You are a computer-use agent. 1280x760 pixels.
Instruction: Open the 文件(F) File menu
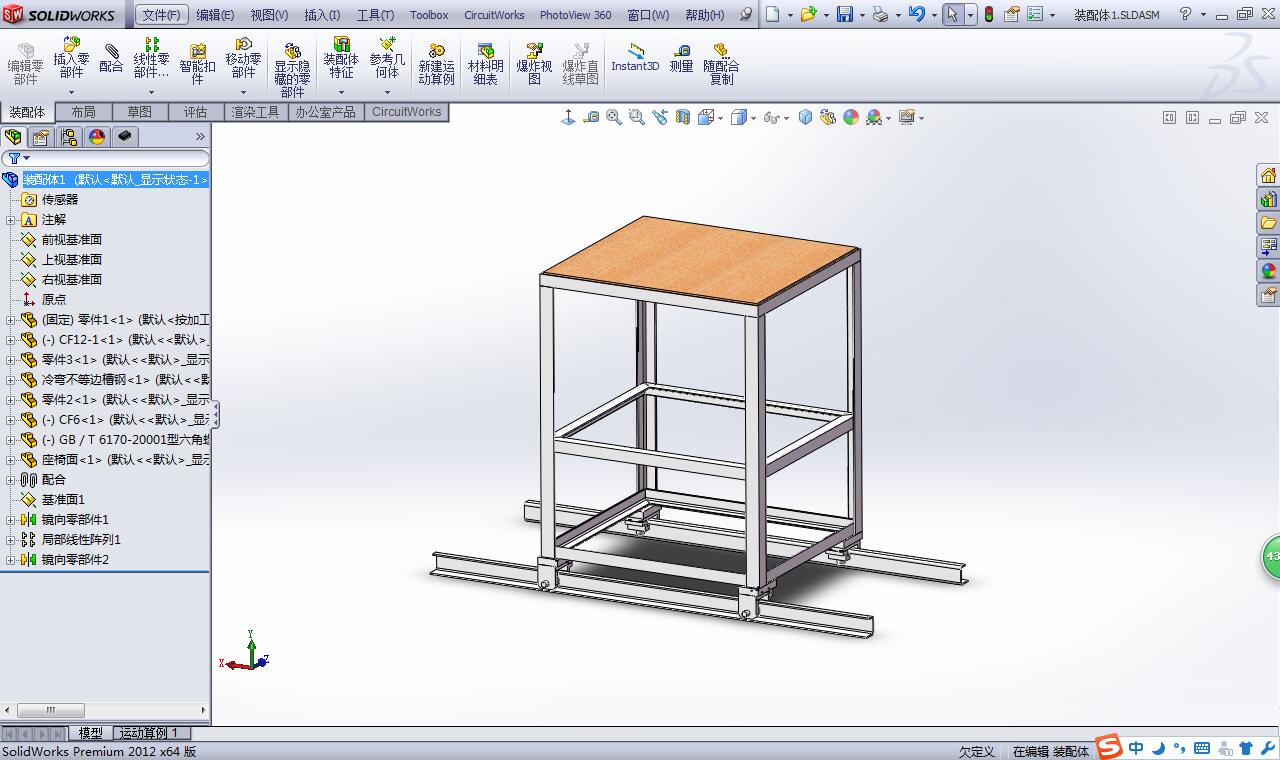161,15
